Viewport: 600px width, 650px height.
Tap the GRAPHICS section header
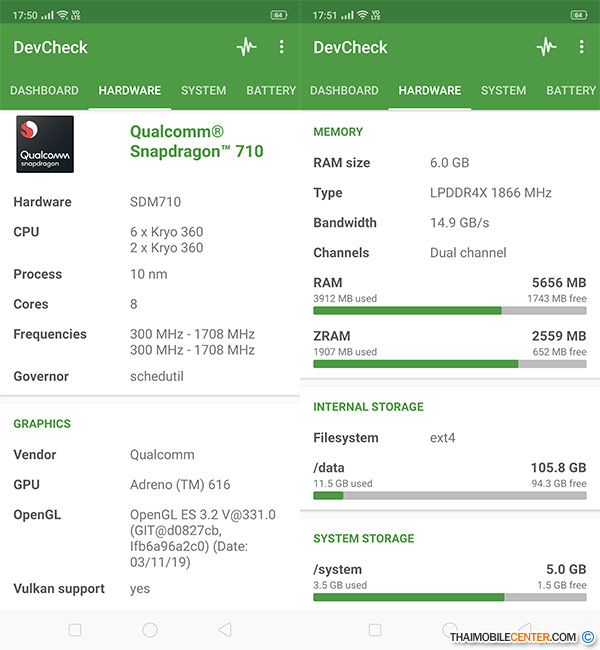coord(42,424)
